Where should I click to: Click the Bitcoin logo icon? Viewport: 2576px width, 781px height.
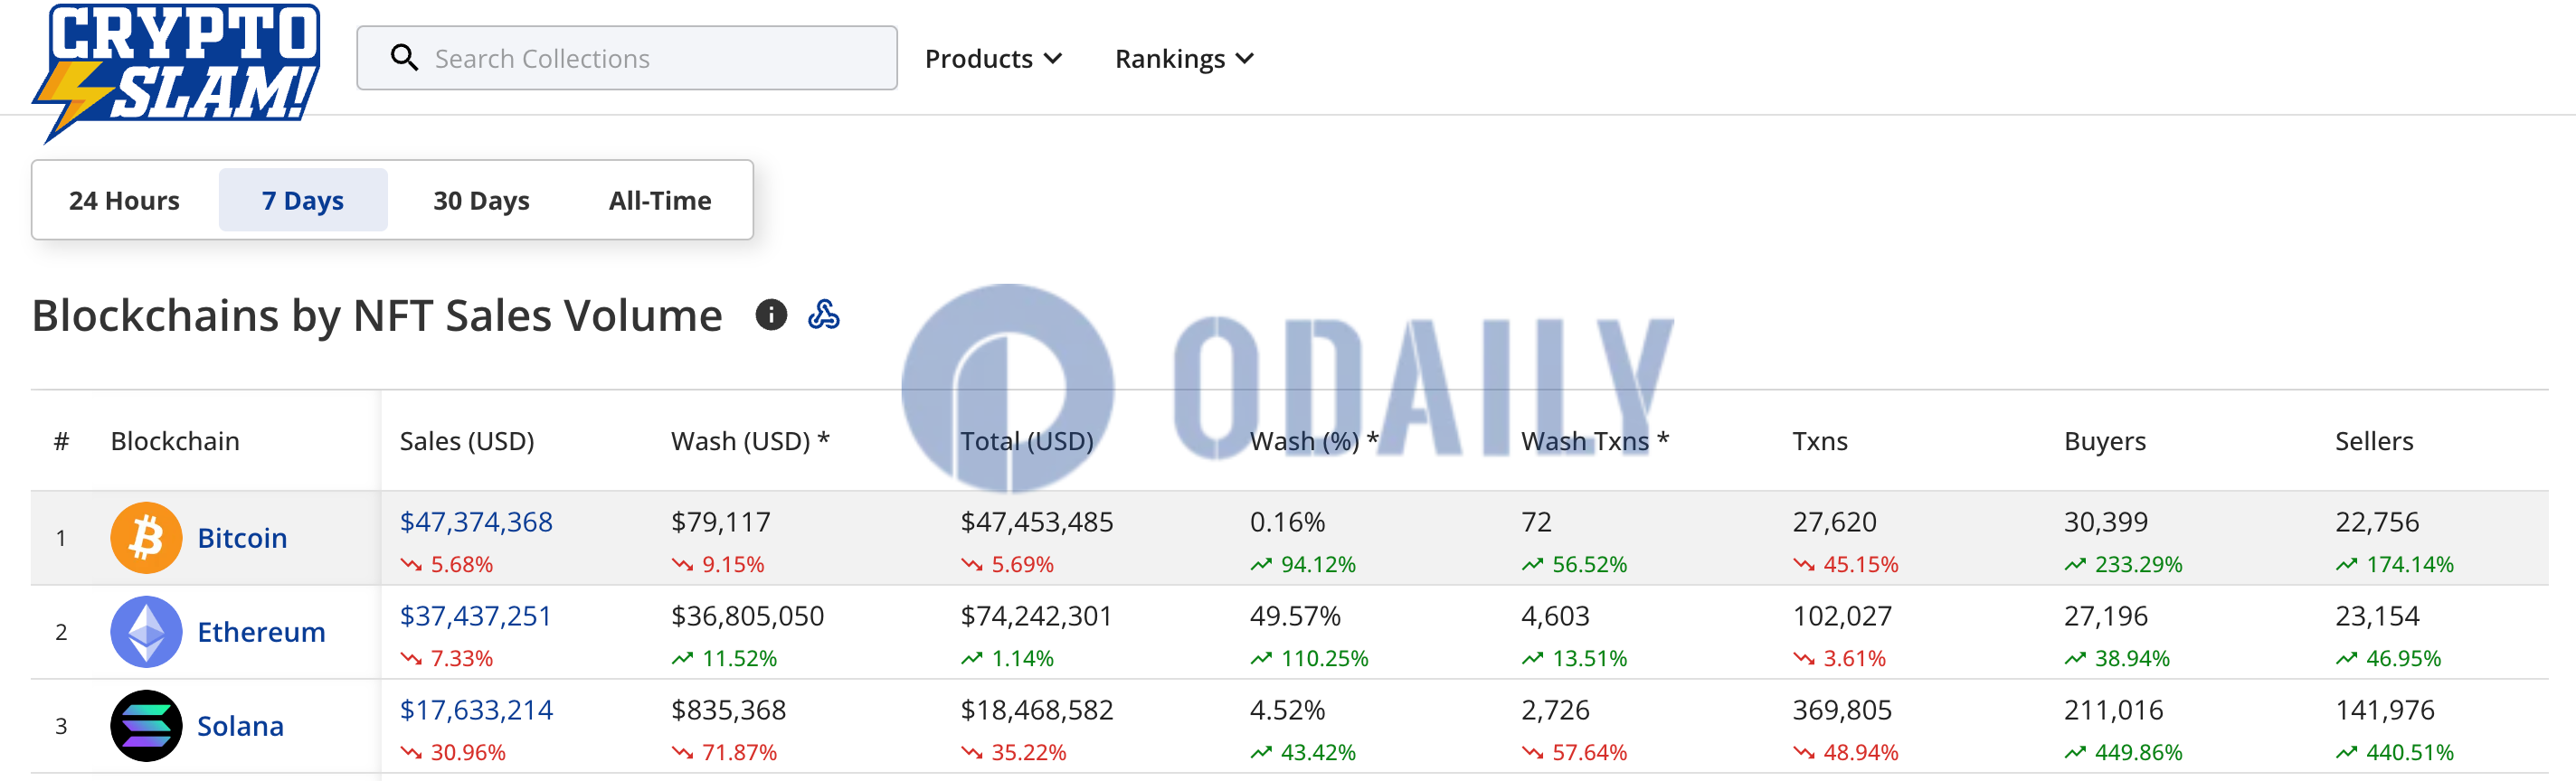146,538
